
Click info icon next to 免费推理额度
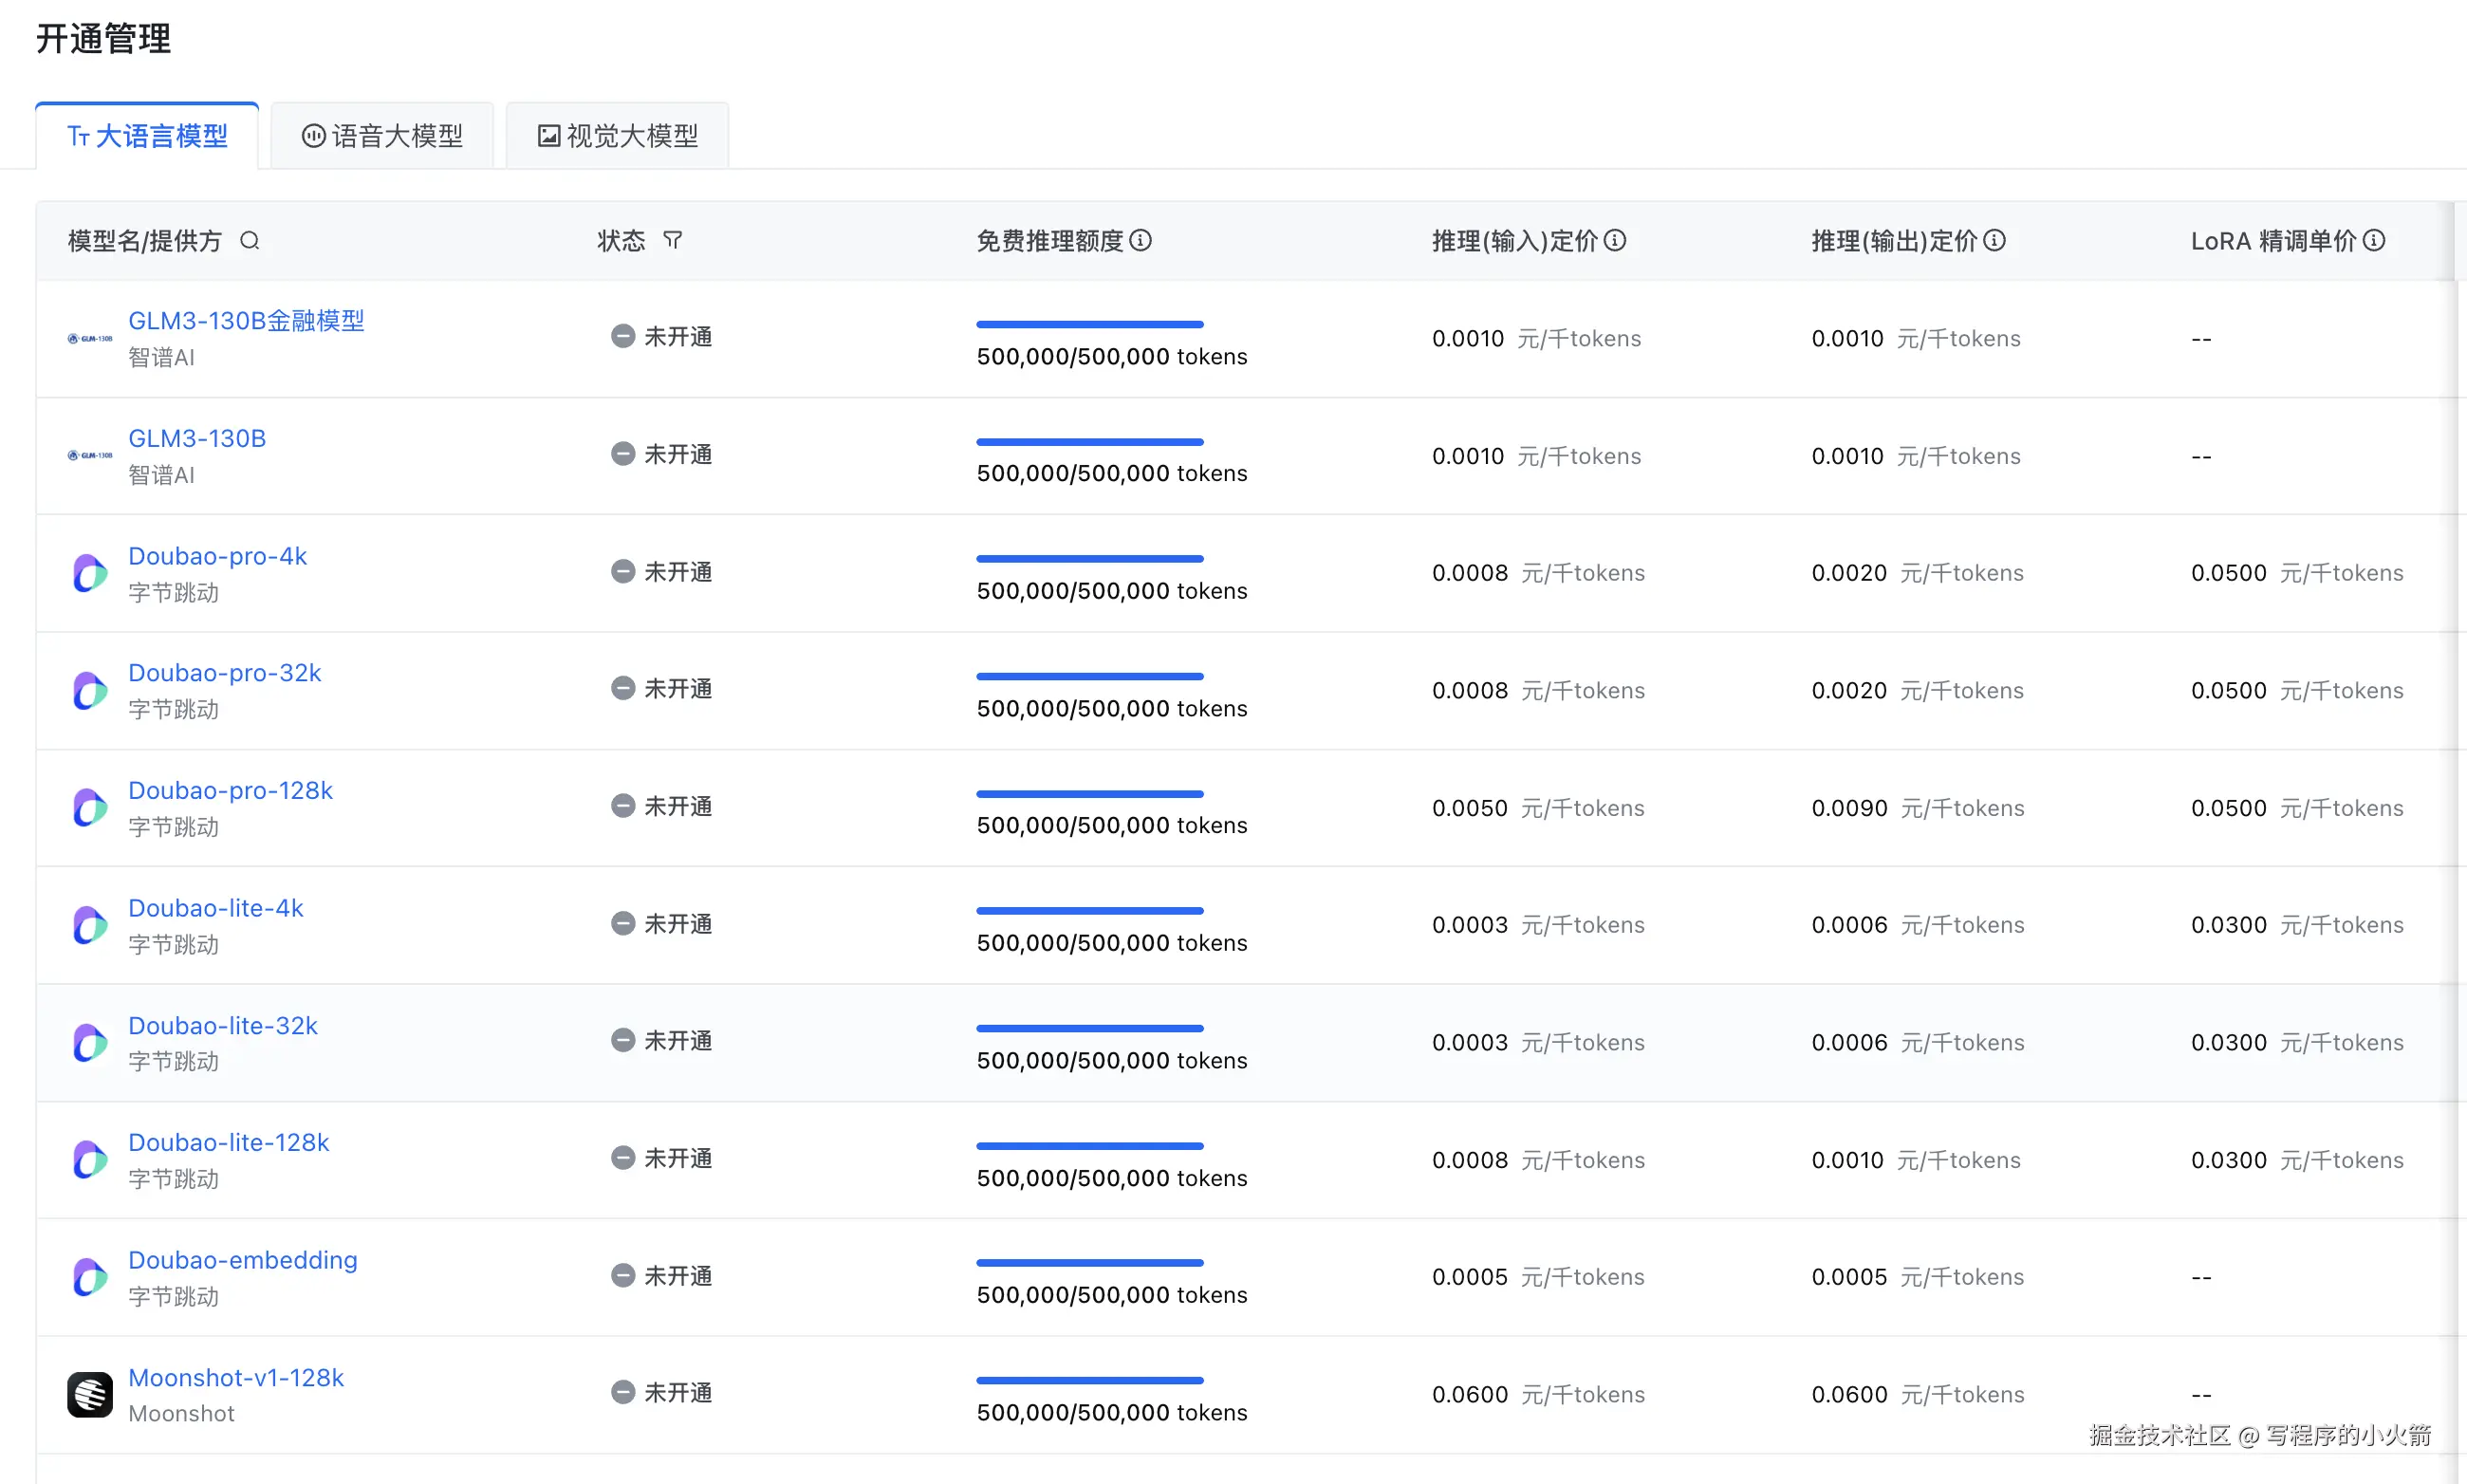[x=1141, y=241]
